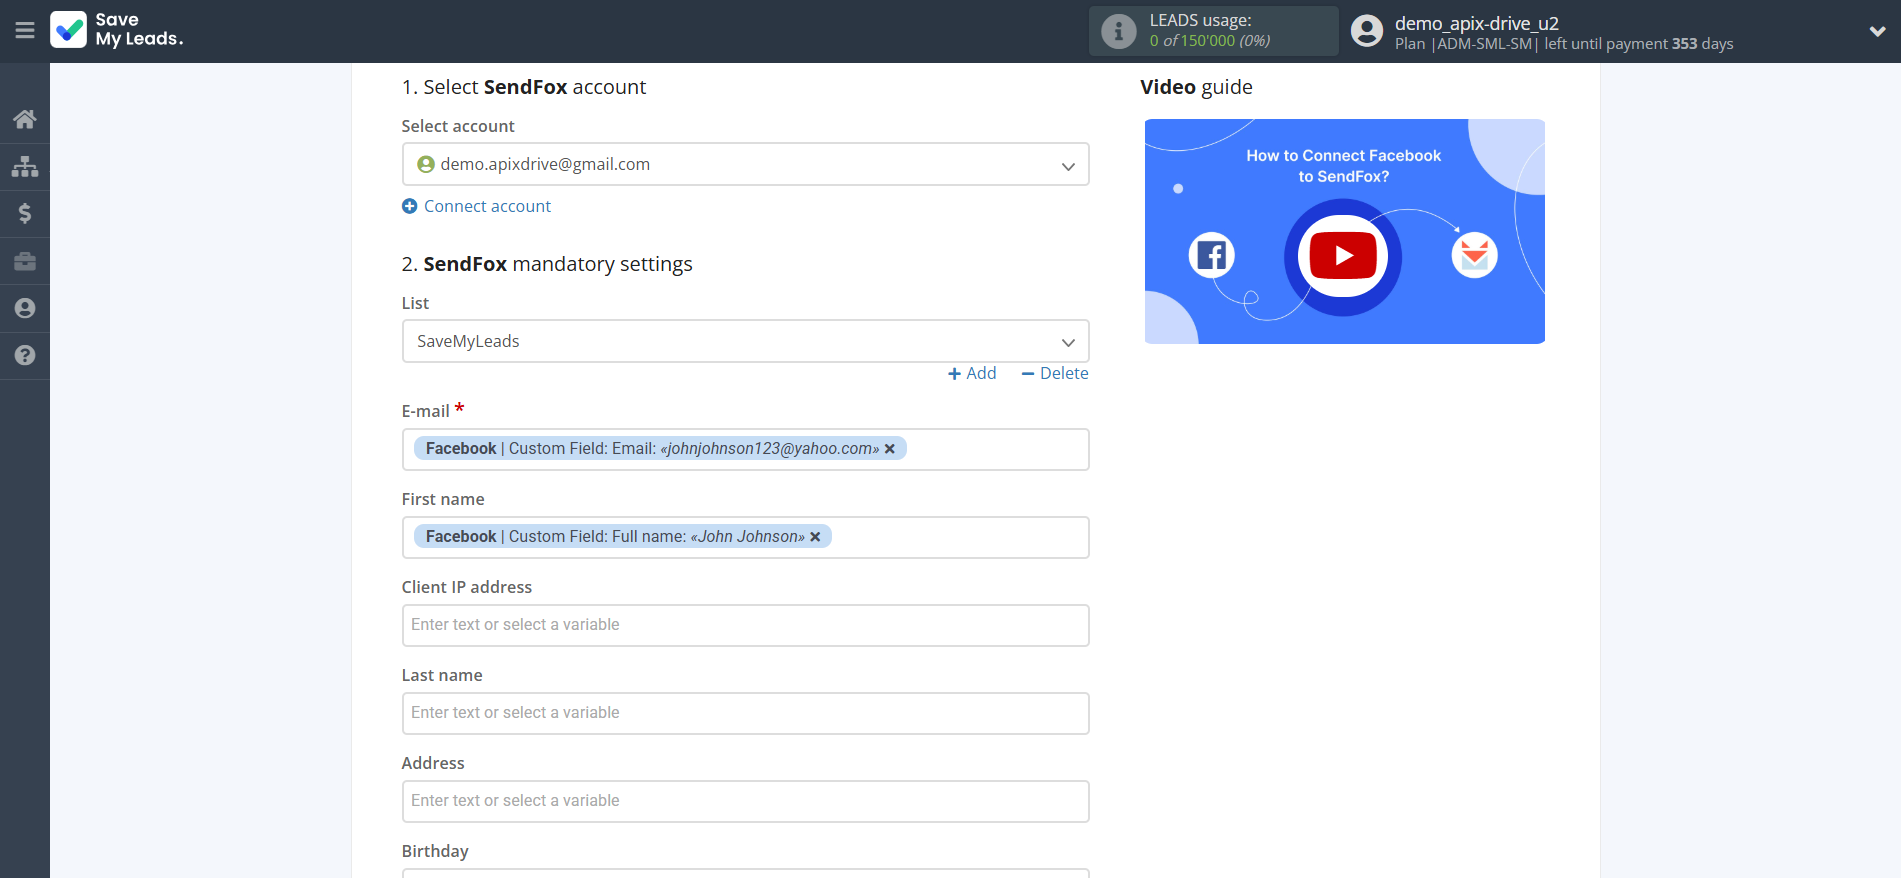1901x878 pixels.
Task: Click the briefcase sidebar icon
Action: point(25,261)
